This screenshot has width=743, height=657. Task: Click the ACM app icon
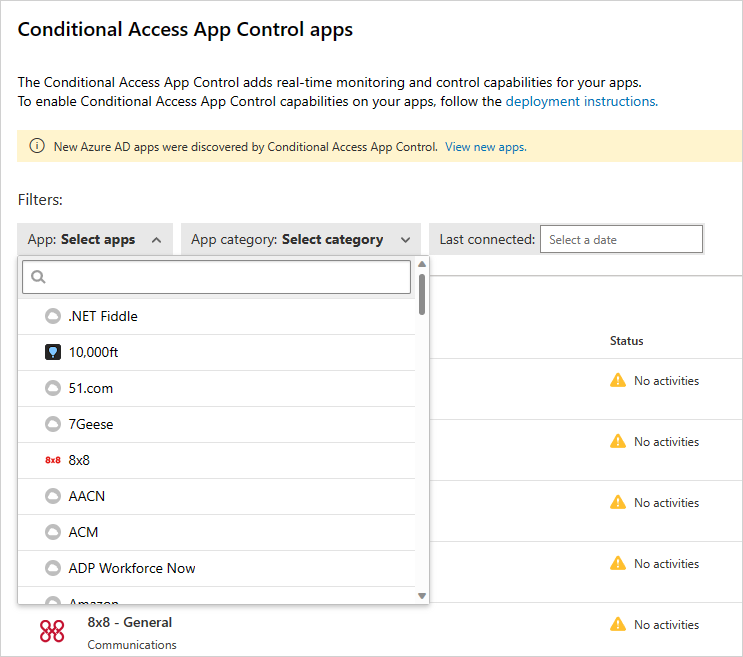[x=53, y=532]
